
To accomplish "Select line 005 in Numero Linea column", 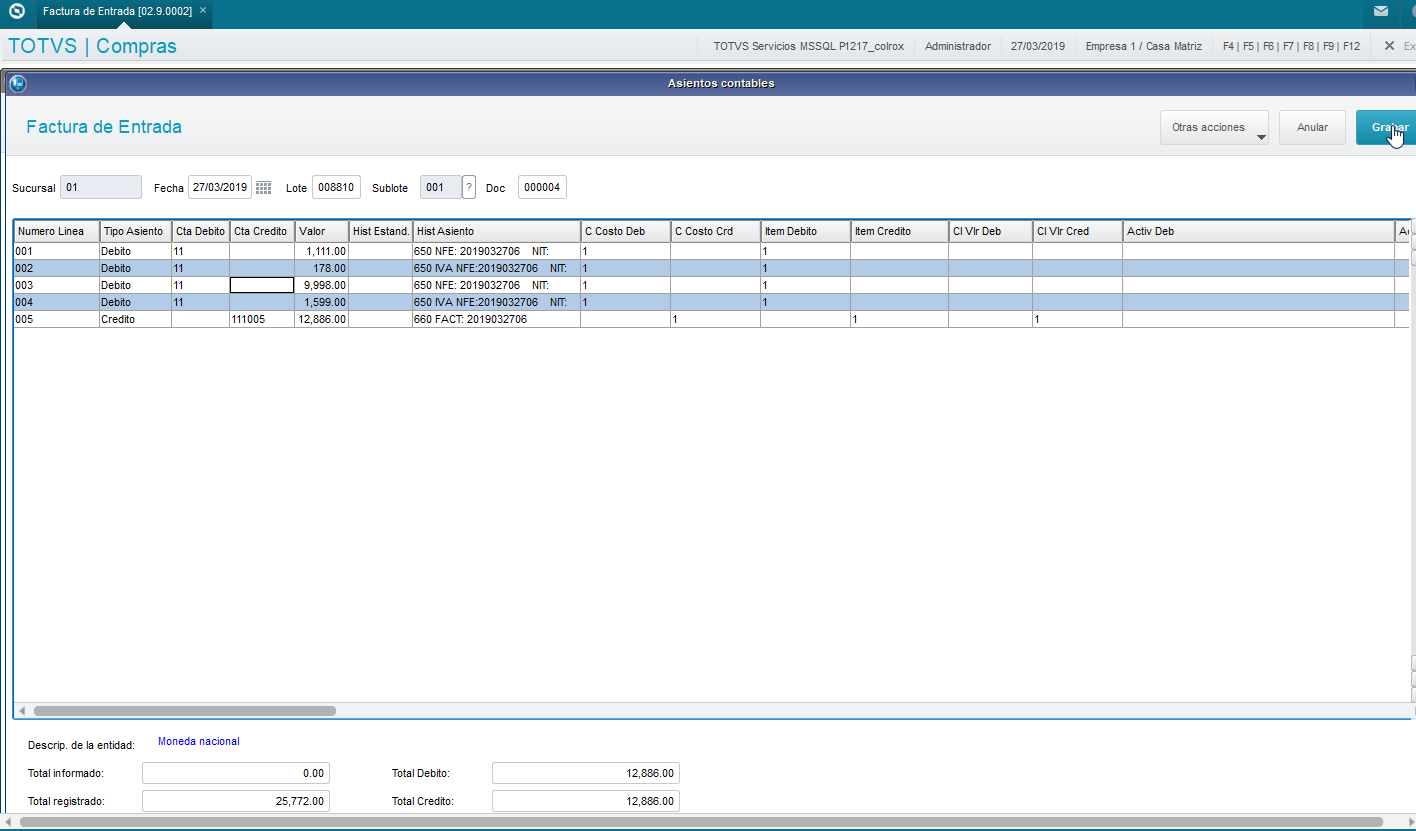I will 57,319.
